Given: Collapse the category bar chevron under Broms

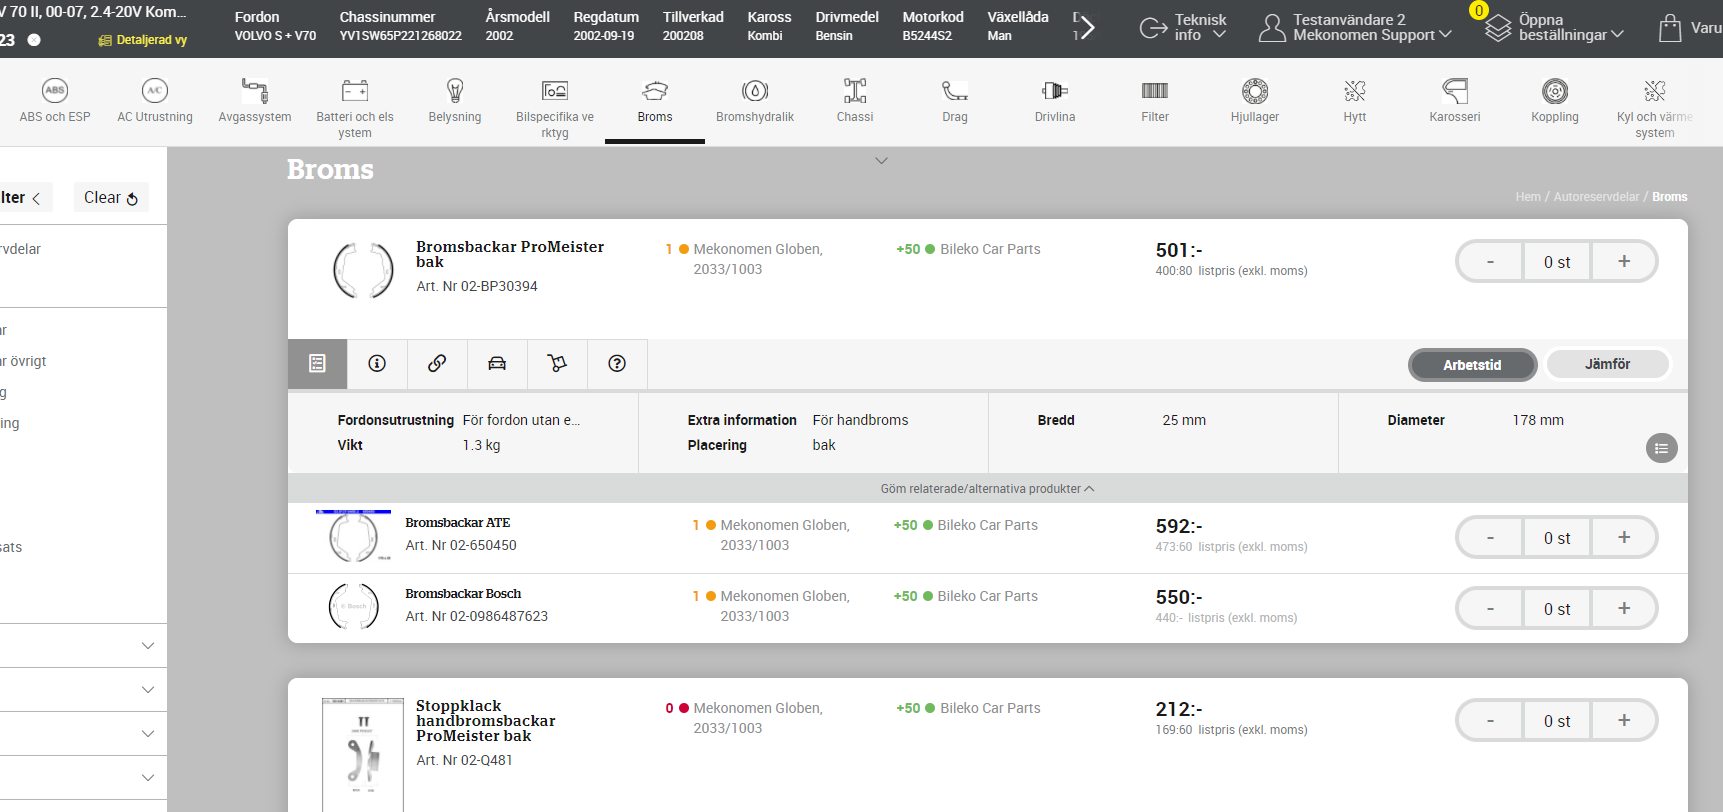Looking at the screenshot, I should tap(881, 160).
